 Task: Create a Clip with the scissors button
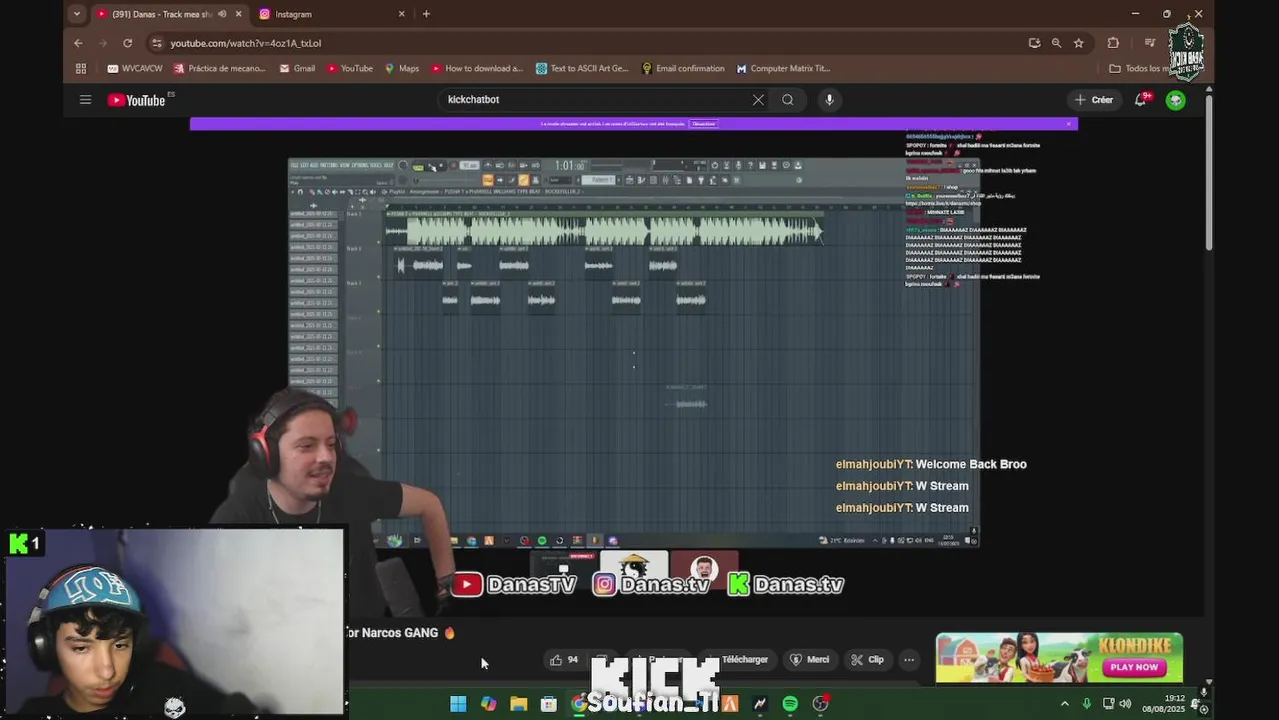click(x=867, y=660)
